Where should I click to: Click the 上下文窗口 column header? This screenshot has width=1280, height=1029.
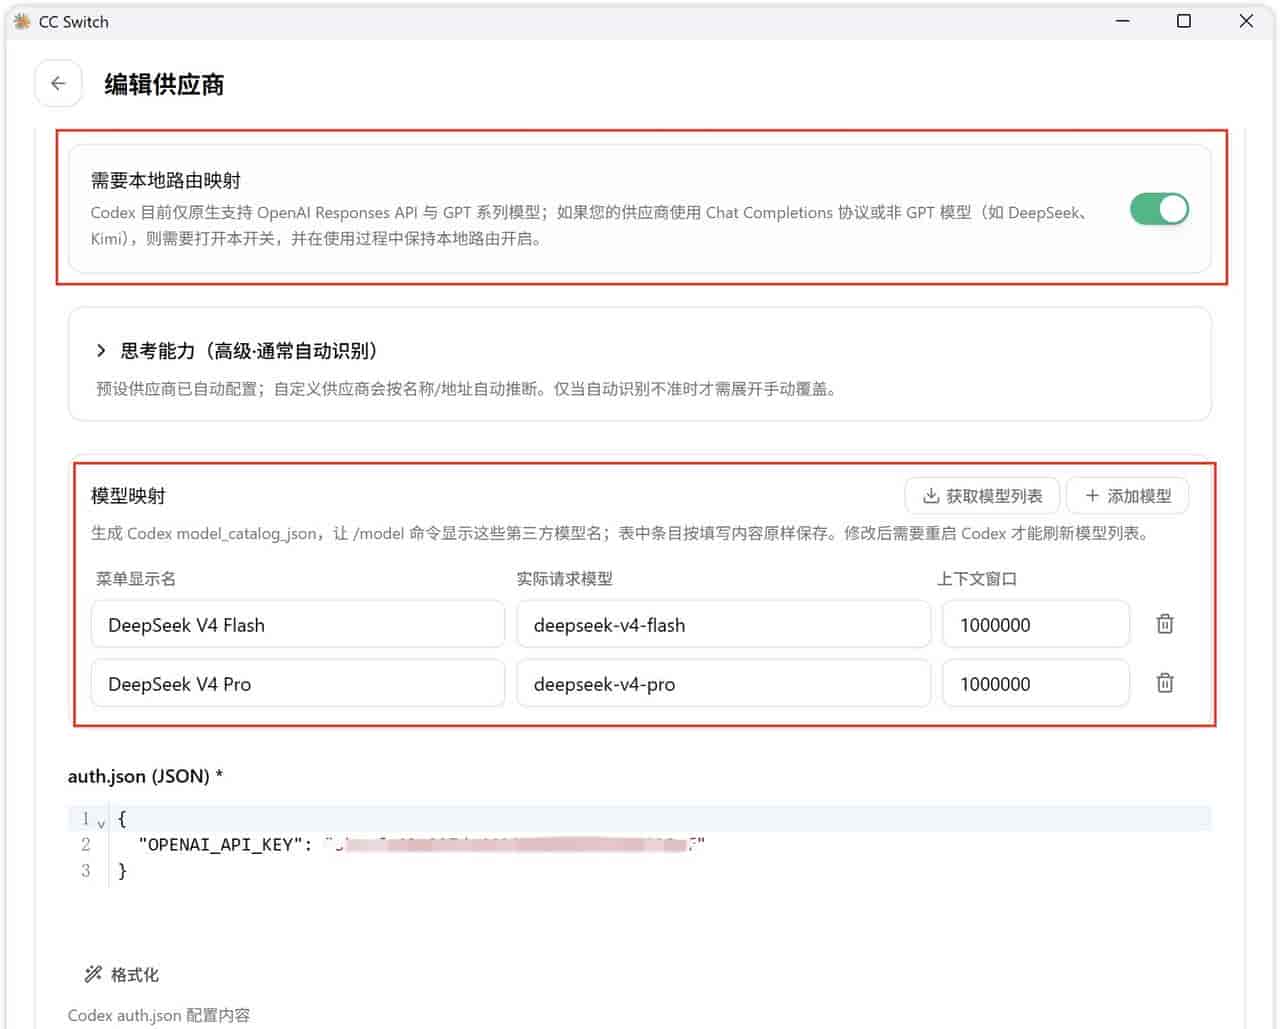(x=976, y=579)
